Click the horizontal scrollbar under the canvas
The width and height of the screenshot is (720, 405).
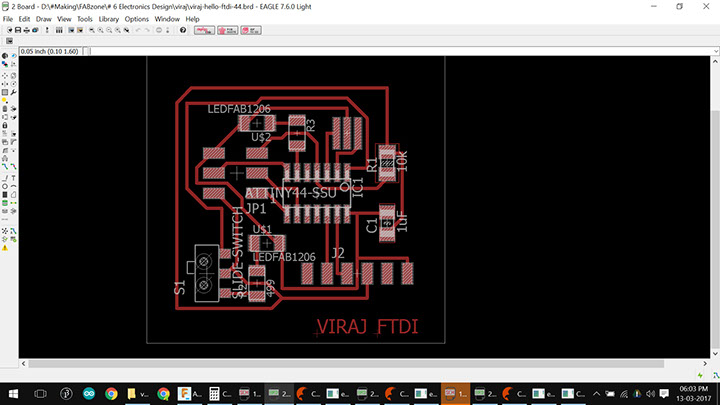pos(346,364)
